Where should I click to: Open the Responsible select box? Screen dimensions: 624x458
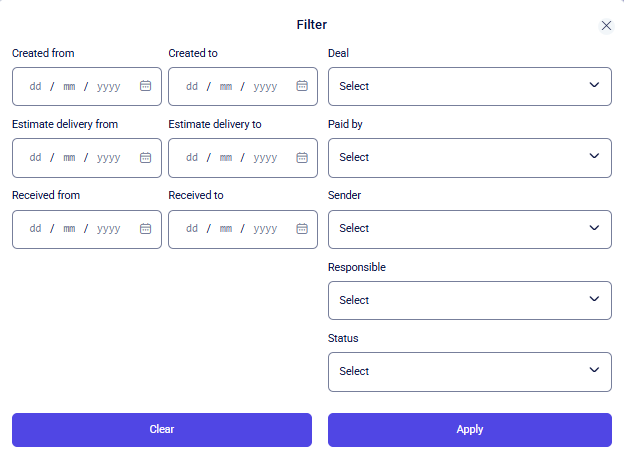click(469, 300)
